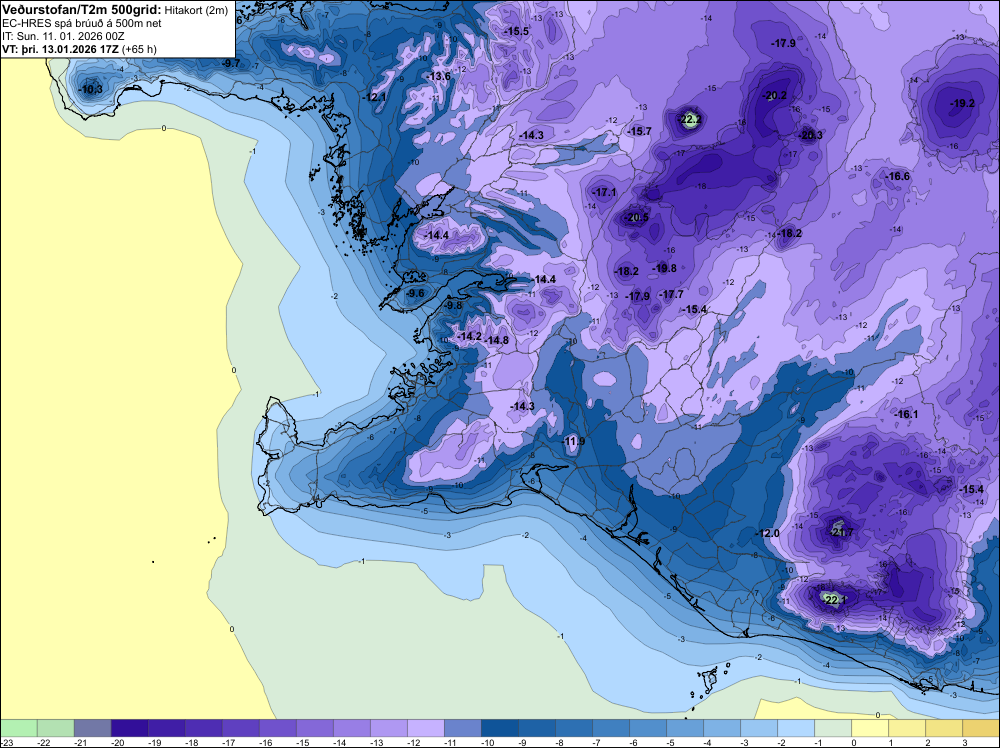The height and width of the screenshot is (748, 1000).
Task: Click the -12 label on the color legend
Action: (413, 742)
